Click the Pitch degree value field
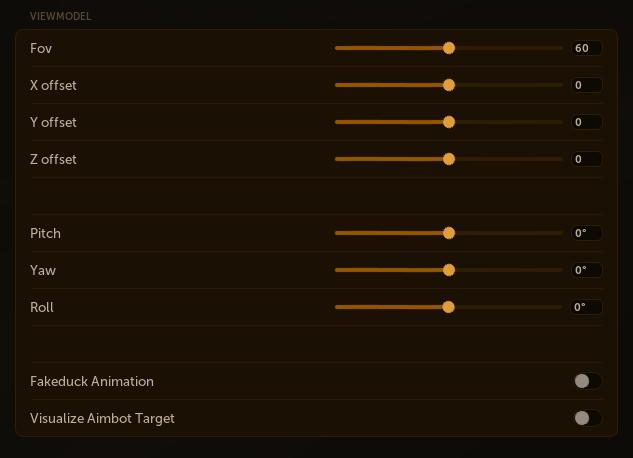 587,233
